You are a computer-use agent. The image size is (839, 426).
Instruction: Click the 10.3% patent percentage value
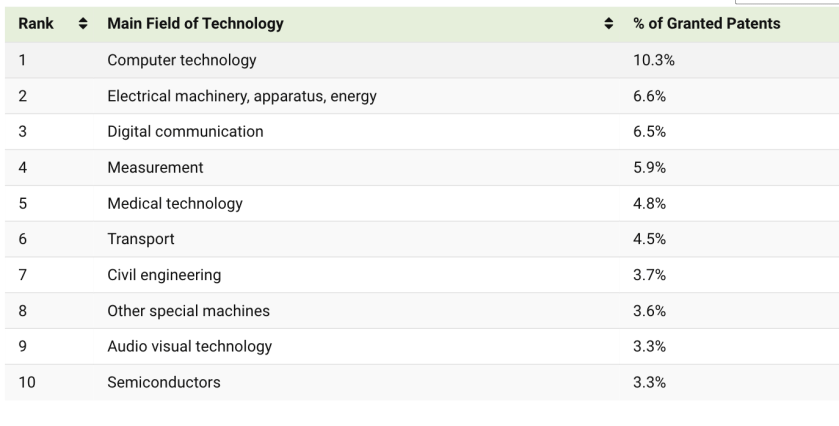coord(654,60)
